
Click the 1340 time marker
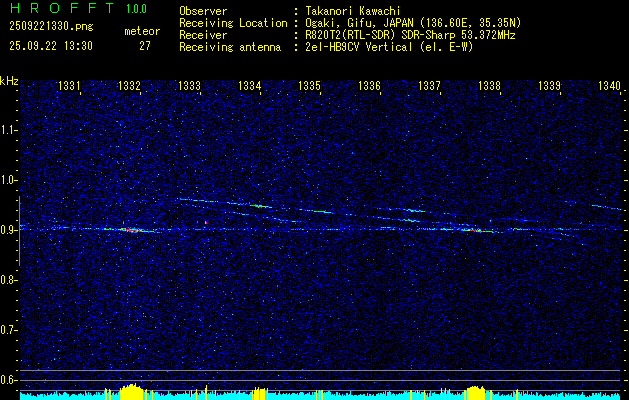click(x=609, y=85)
